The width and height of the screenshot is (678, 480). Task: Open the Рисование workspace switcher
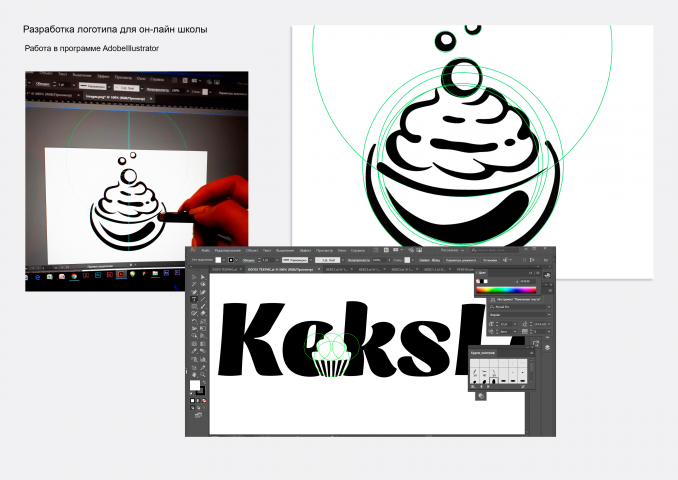pos(452,250)
